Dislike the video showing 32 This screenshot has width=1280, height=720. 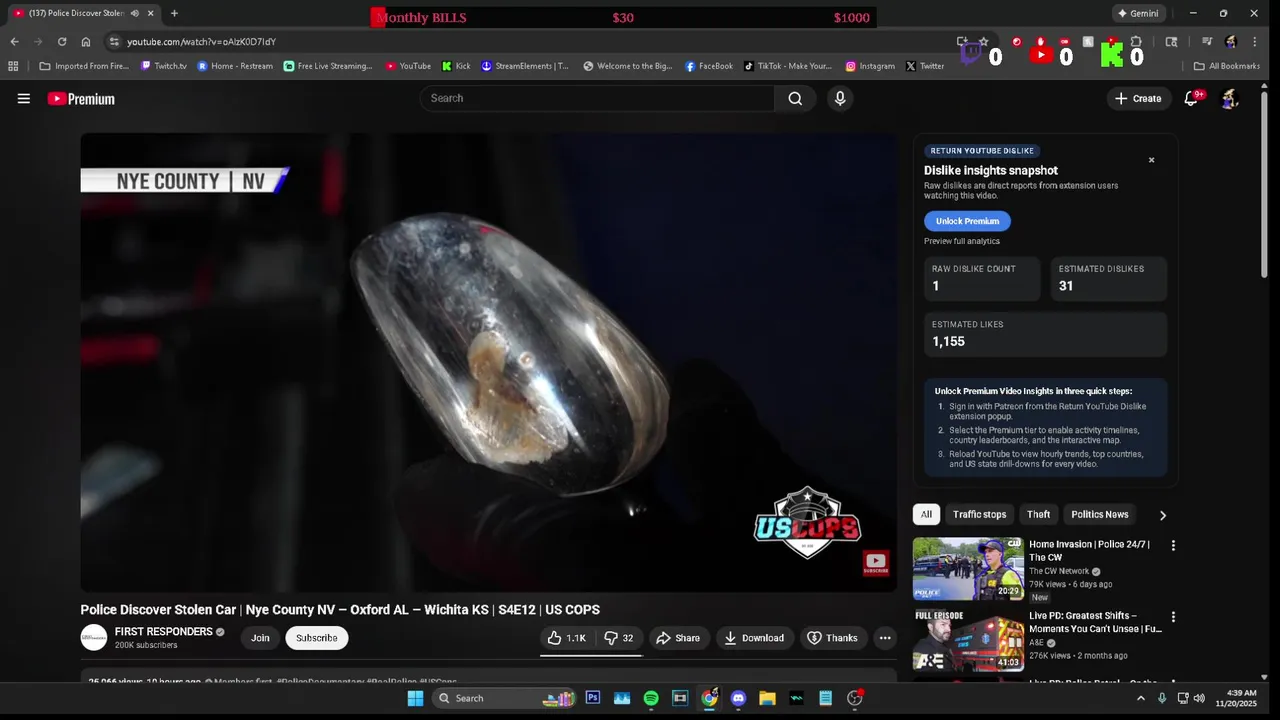[x=619, y=638]
